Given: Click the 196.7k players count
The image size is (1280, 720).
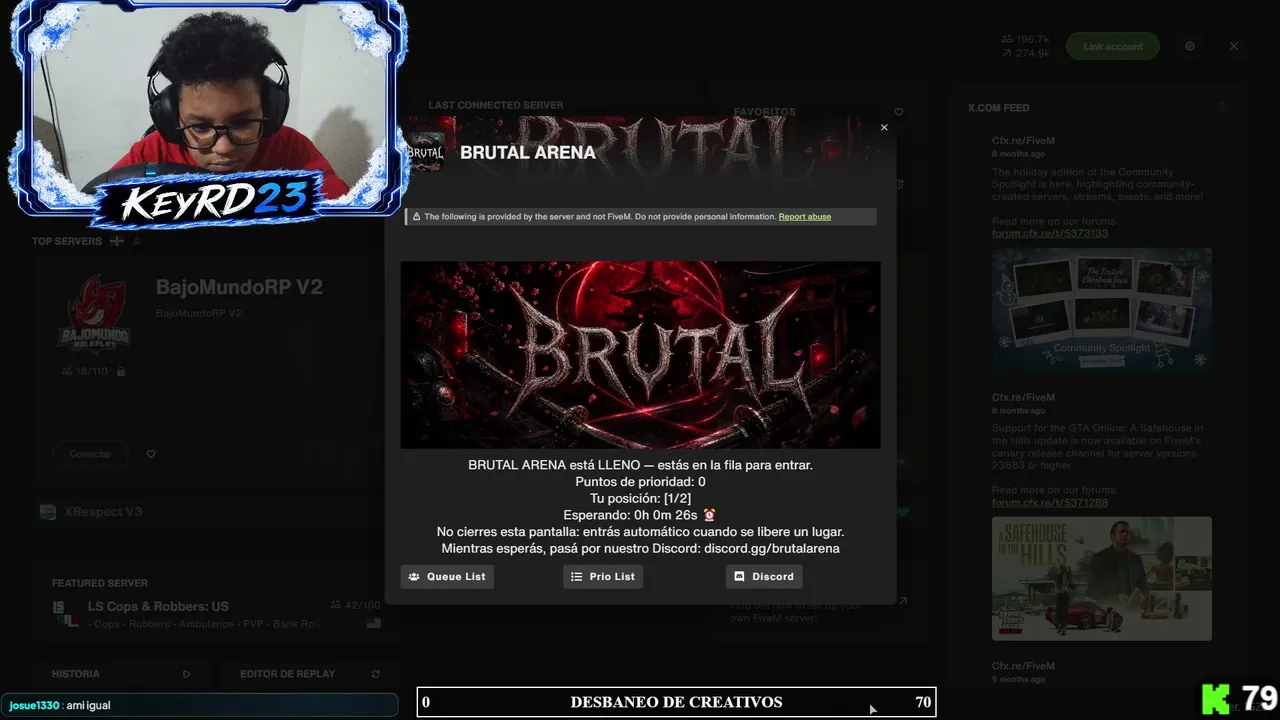Looking at the screenshot, I should (1026, 39).
